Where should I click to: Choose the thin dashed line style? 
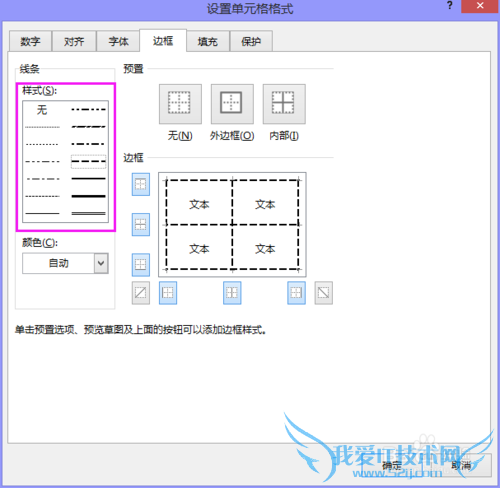click(x=42, y=196)
